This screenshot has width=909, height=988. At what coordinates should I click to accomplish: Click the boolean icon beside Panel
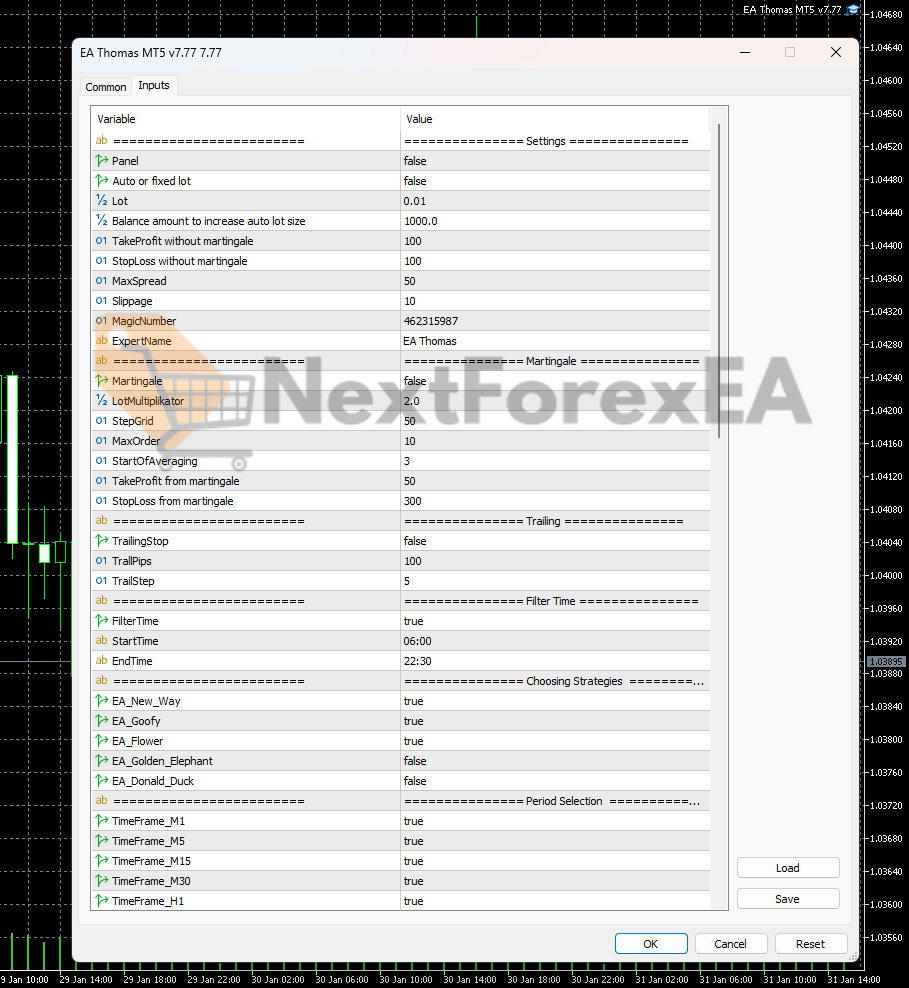101,161
